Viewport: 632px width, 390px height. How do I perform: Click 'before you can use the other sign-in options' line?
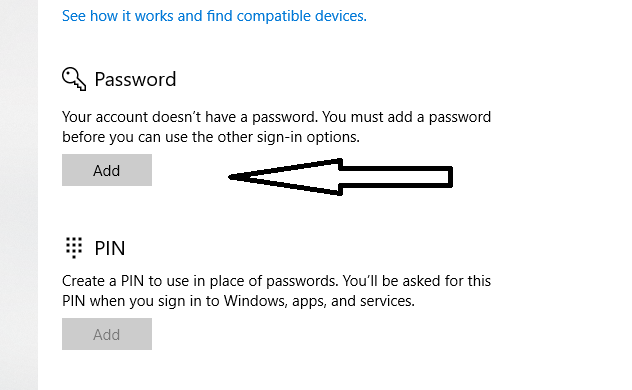[211, 137]
